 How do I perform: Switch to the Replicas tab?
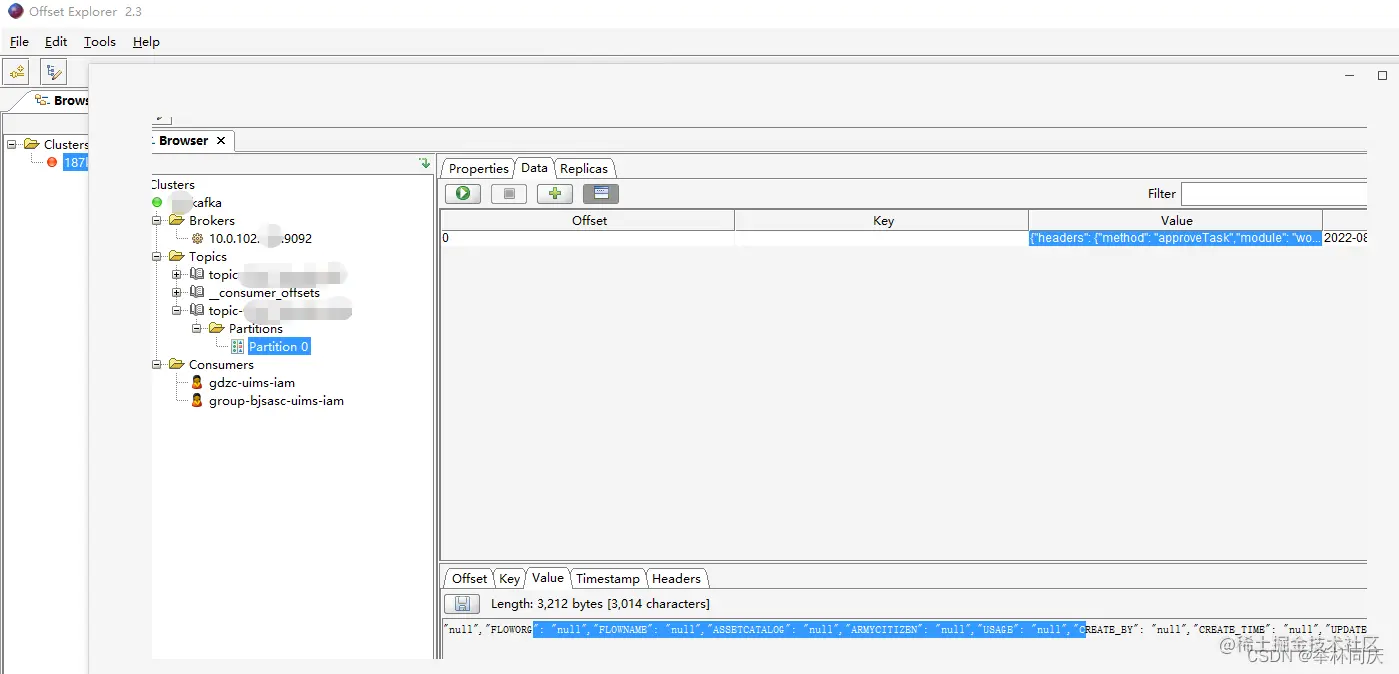(584, 169)
